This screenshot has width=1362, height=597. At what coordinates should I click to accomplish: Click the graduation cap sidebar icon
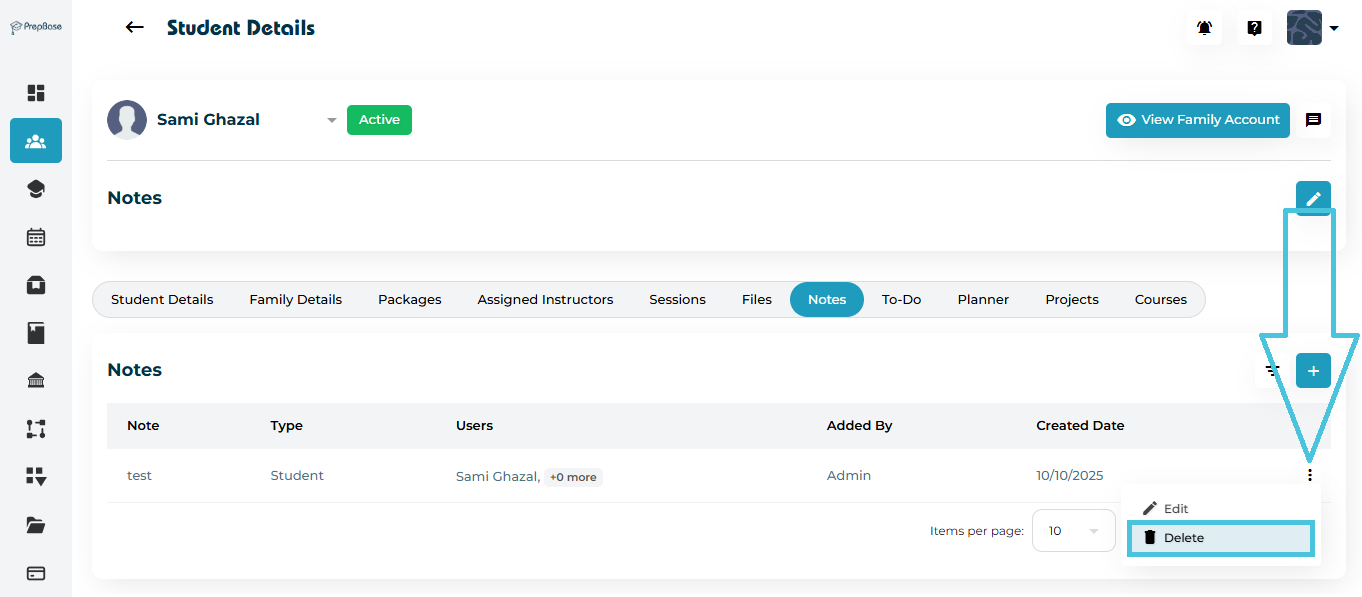point(36,189)
